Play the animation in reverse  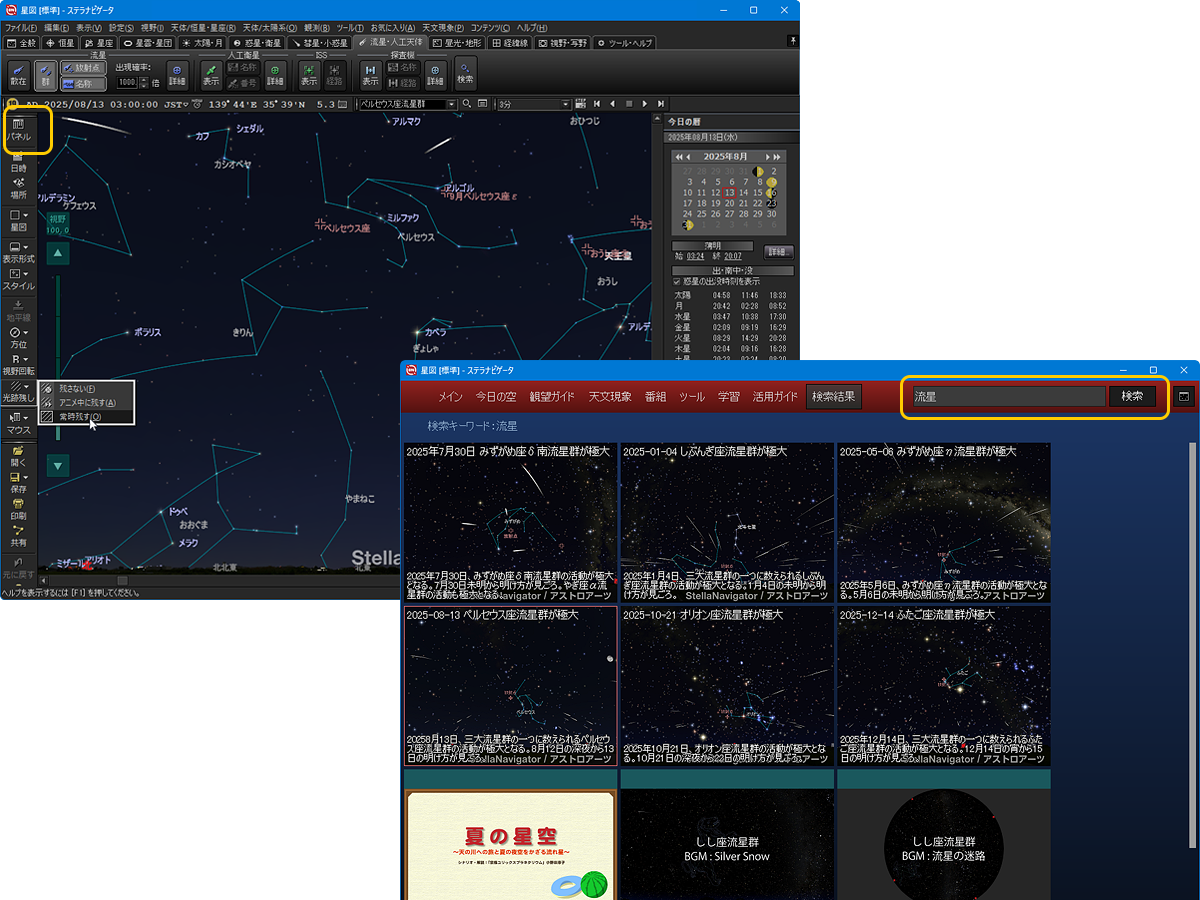pyautogui.click(x=612, y=104)
